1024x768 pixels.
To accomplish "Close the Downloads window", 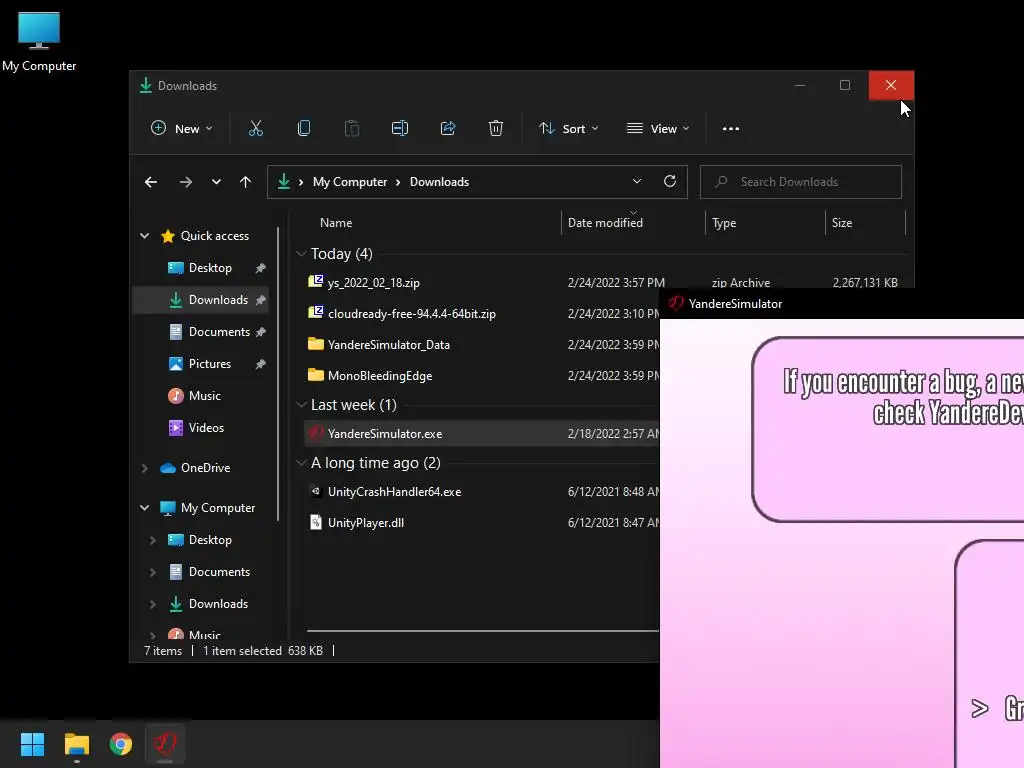I will pos(891,86).
